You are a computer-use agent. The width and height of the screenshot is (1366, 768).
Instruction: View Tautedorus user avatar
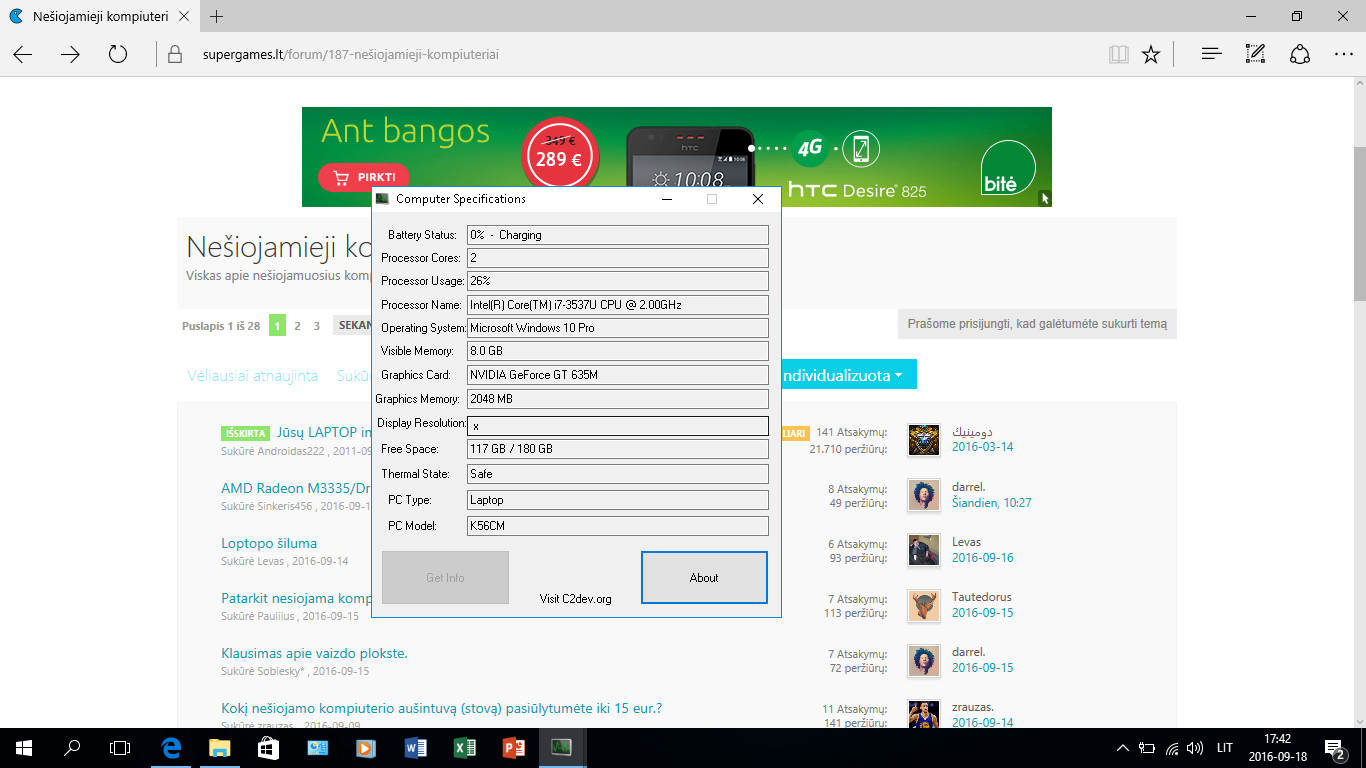[x=924, y=605]
